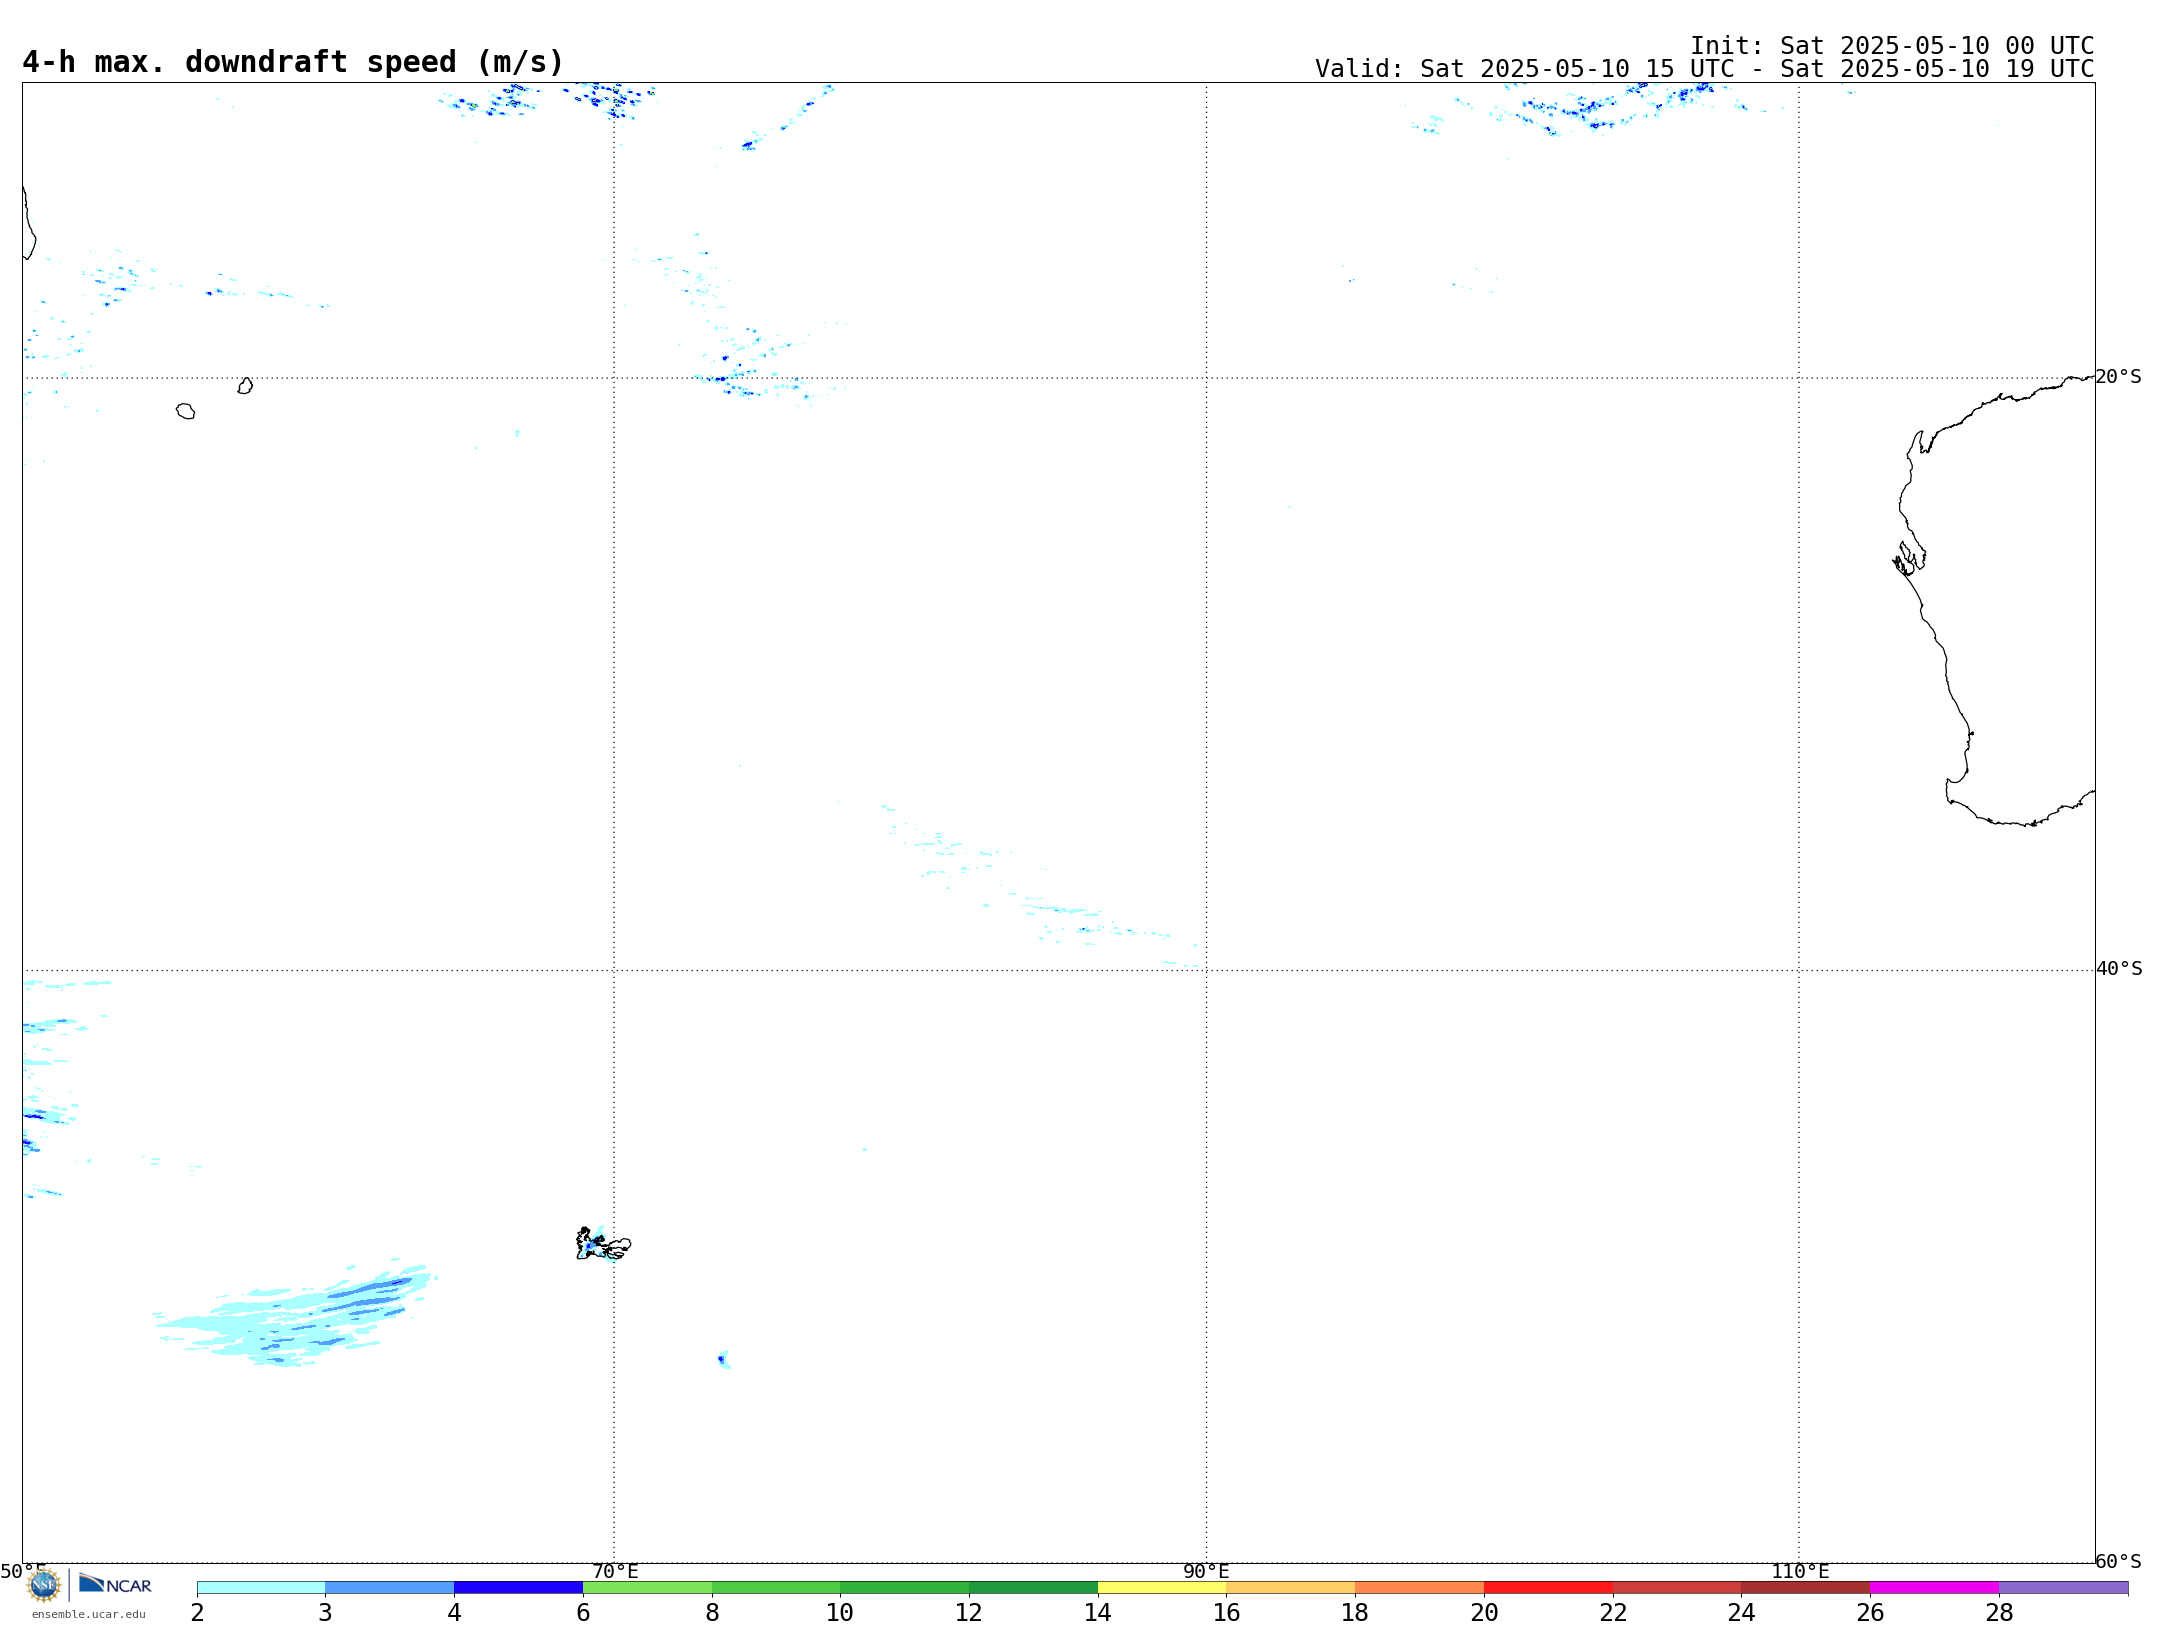Click the light cyan 2–3 m/s swatch

pyautogui.click(x=261, y=1588)
